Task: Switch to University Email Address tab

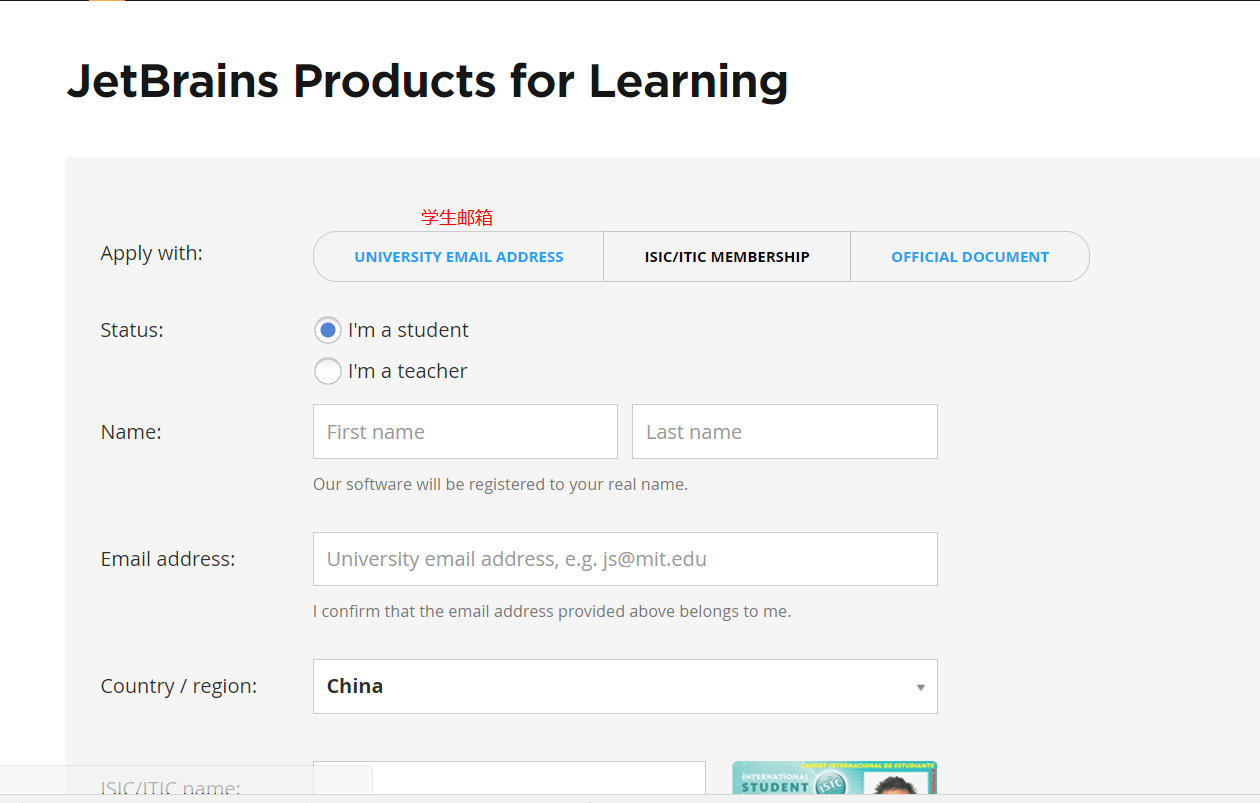Action: 459,257
